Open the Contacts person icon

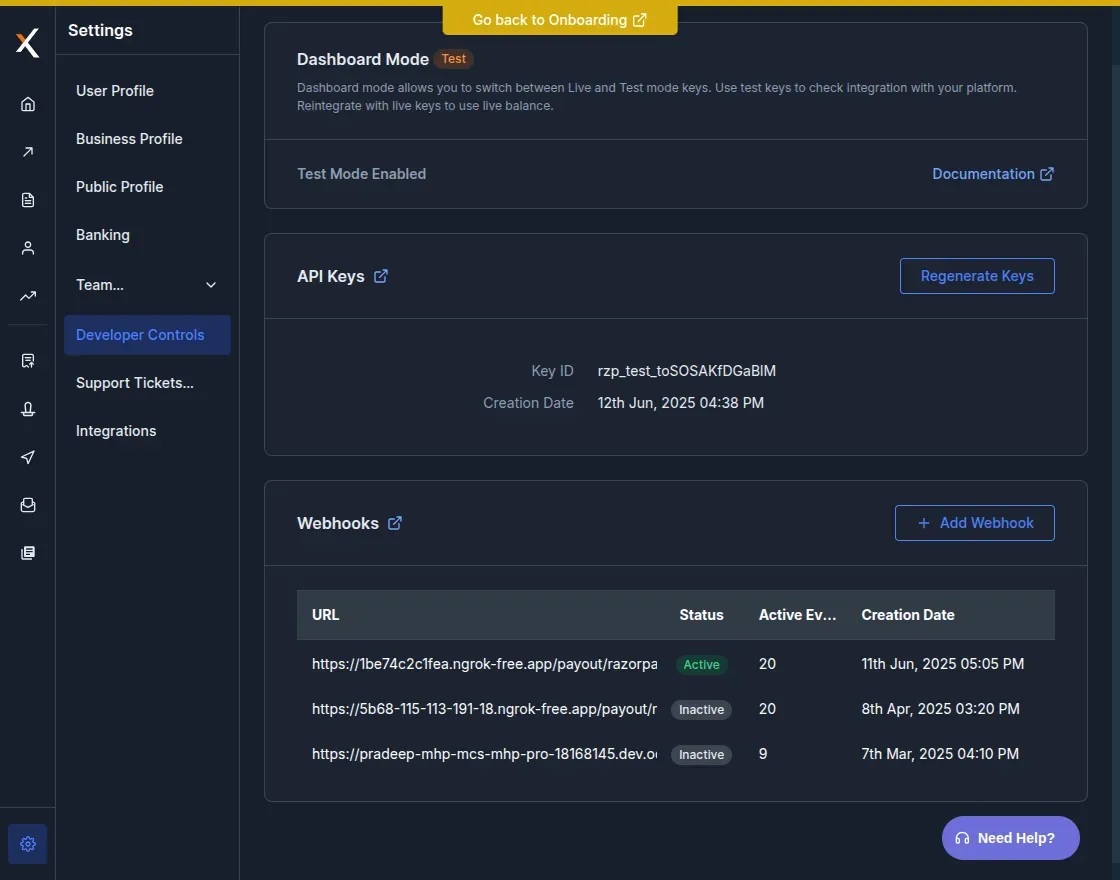27,247
